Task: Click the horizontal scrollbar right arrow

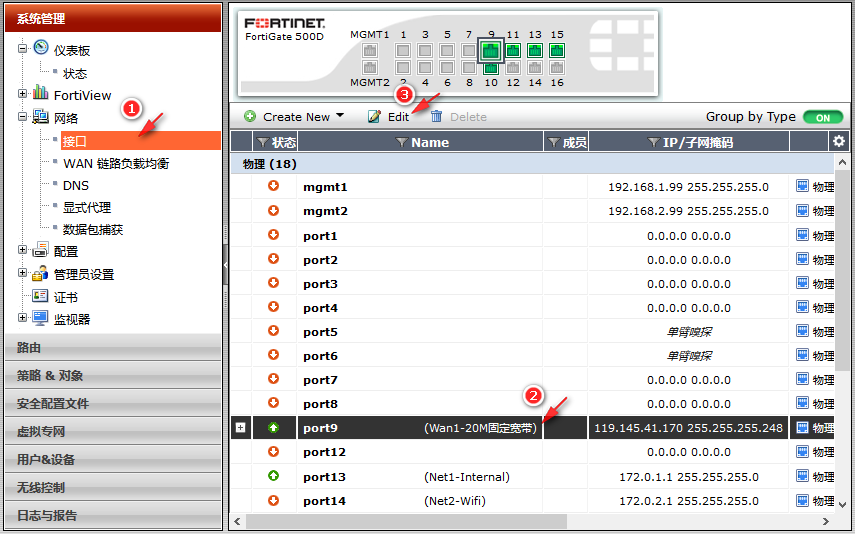Action: (826, 521)
